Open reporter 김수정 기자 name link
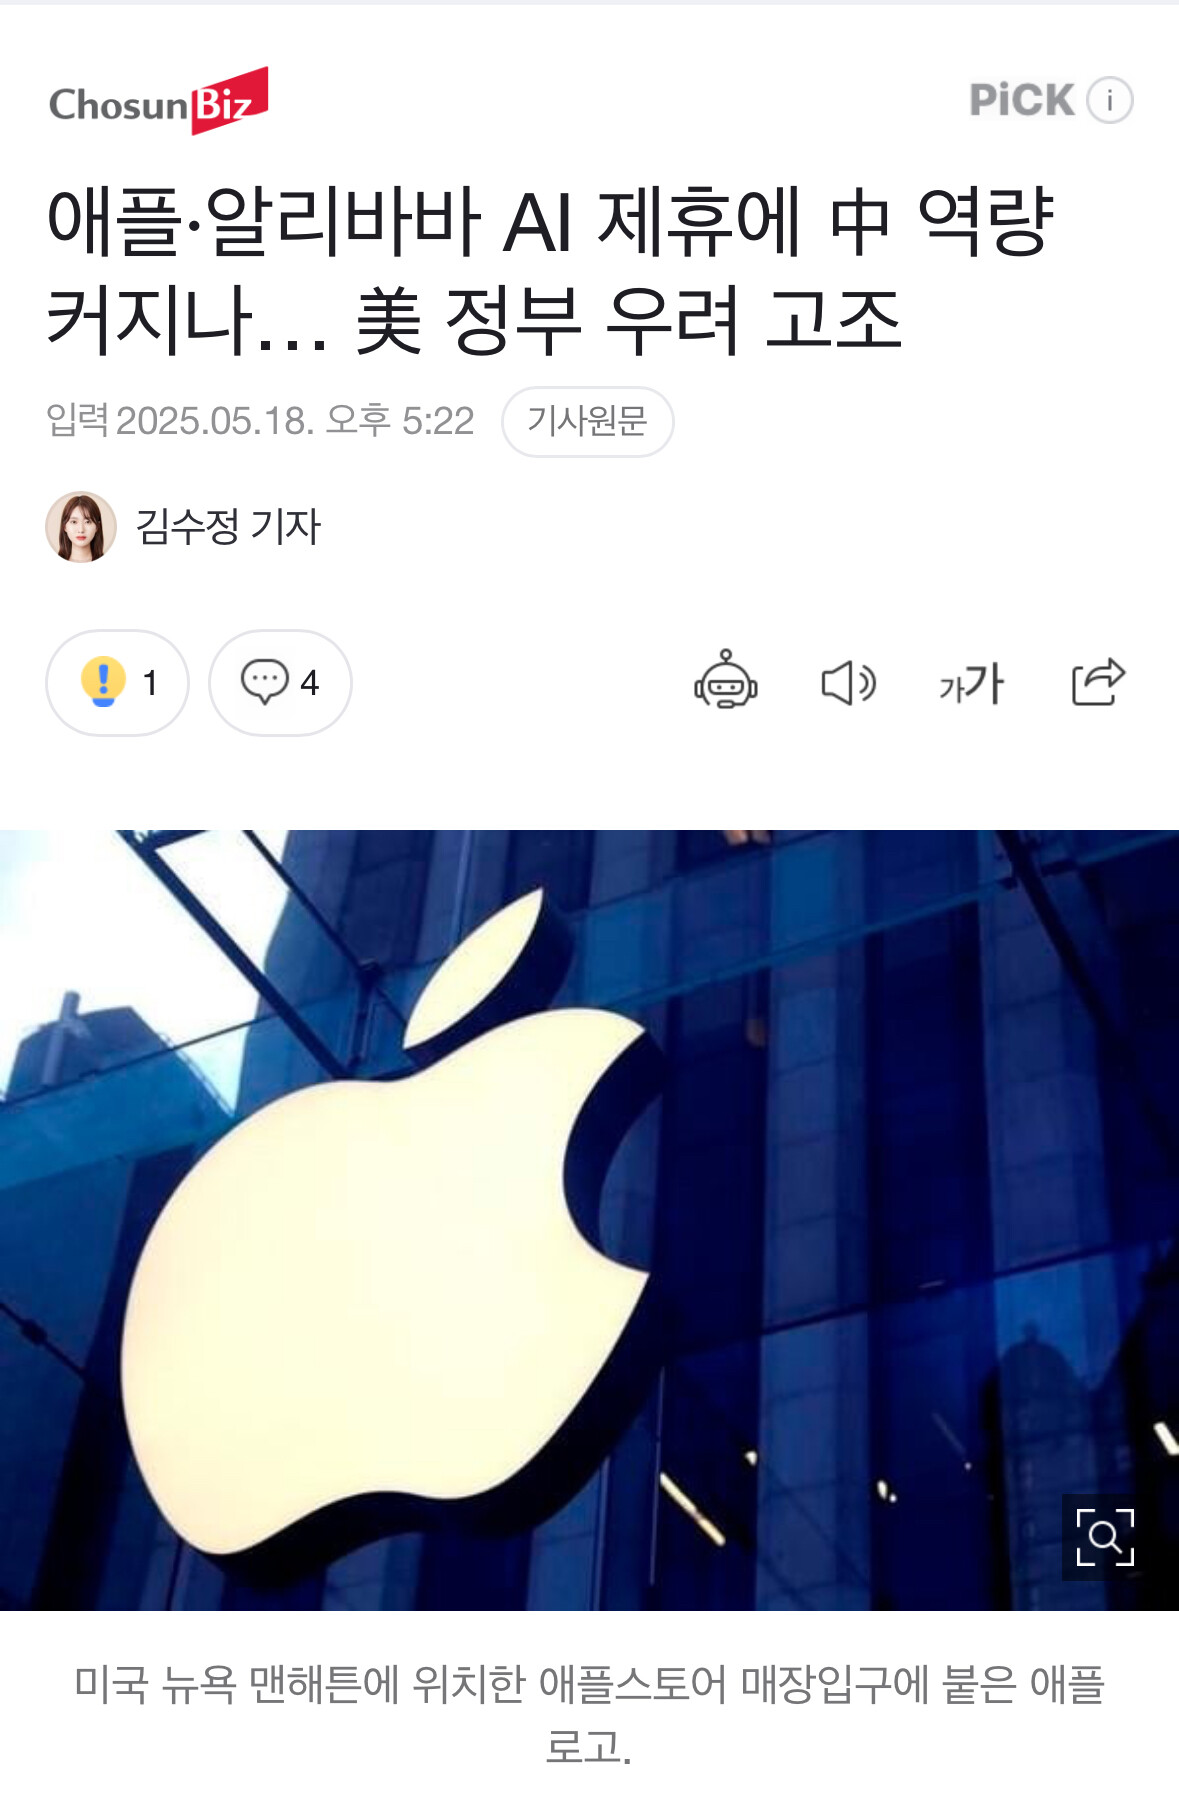Screen dimensions: 1179x1808 [x=228, y=527]
